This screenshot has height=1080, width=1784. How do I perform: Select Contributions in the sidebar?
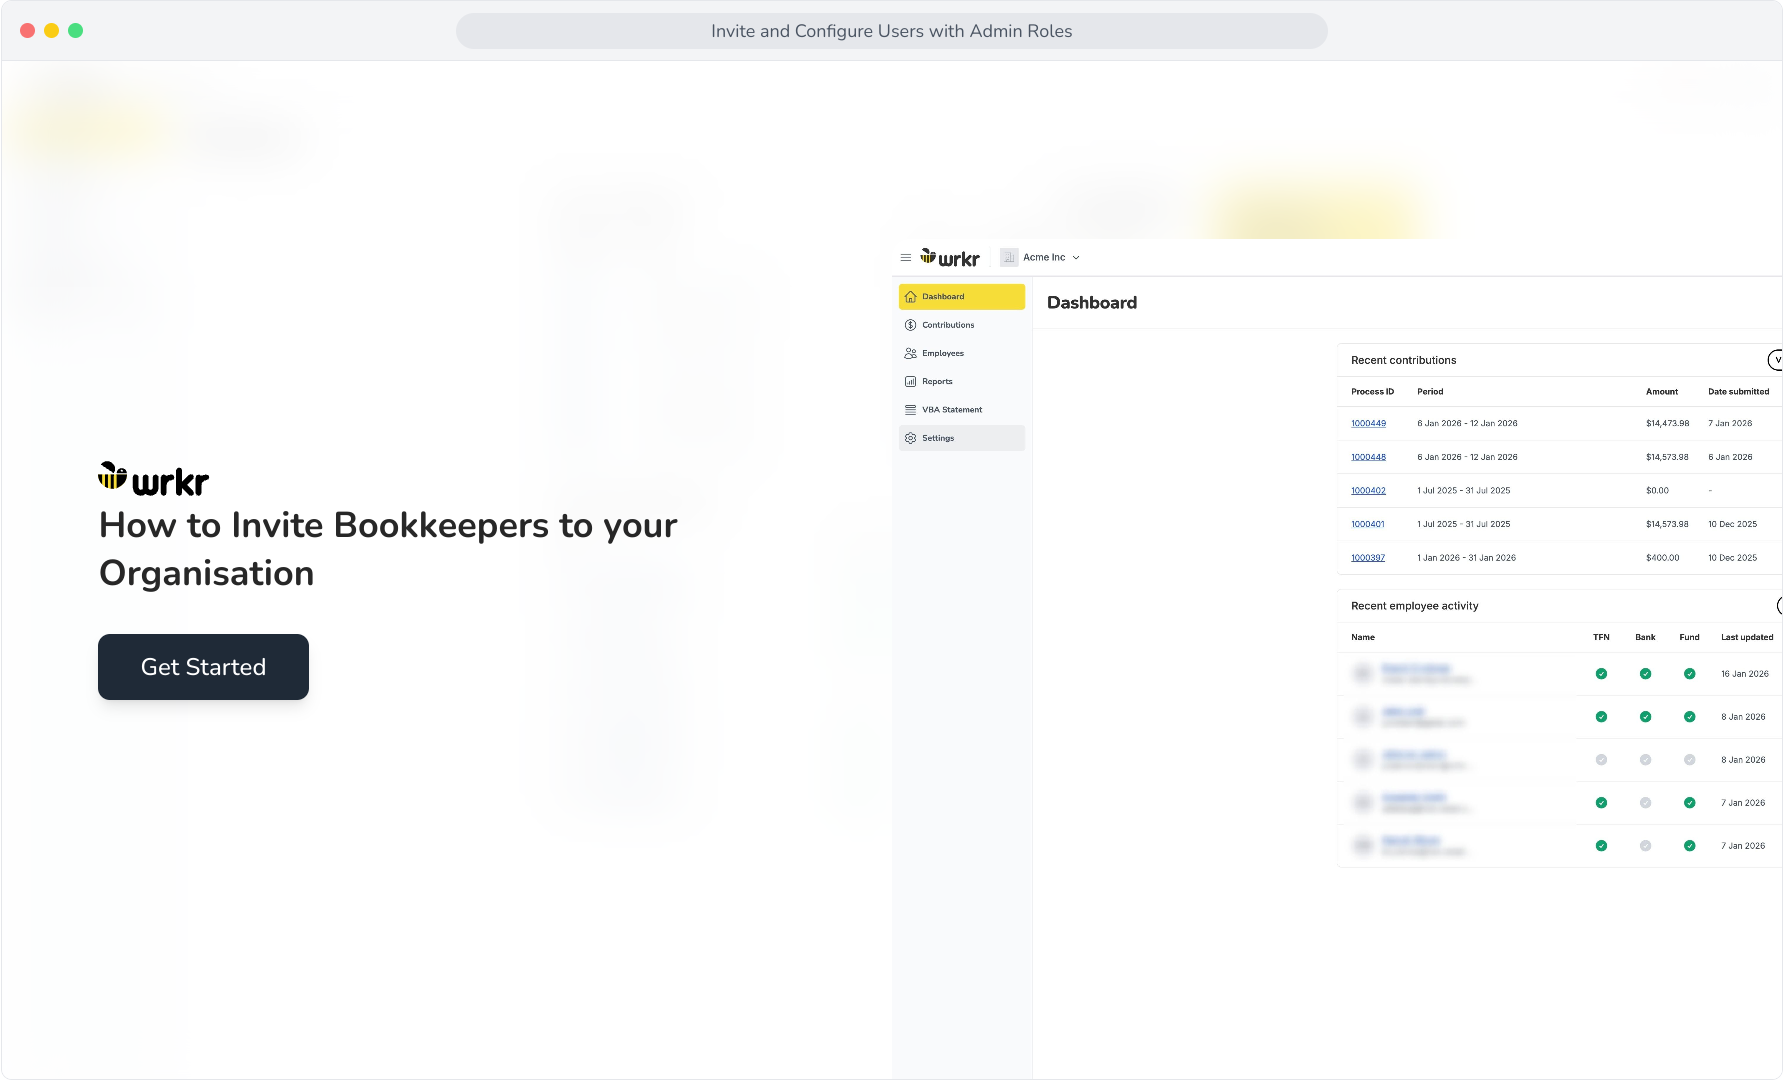tap(962, 325)
